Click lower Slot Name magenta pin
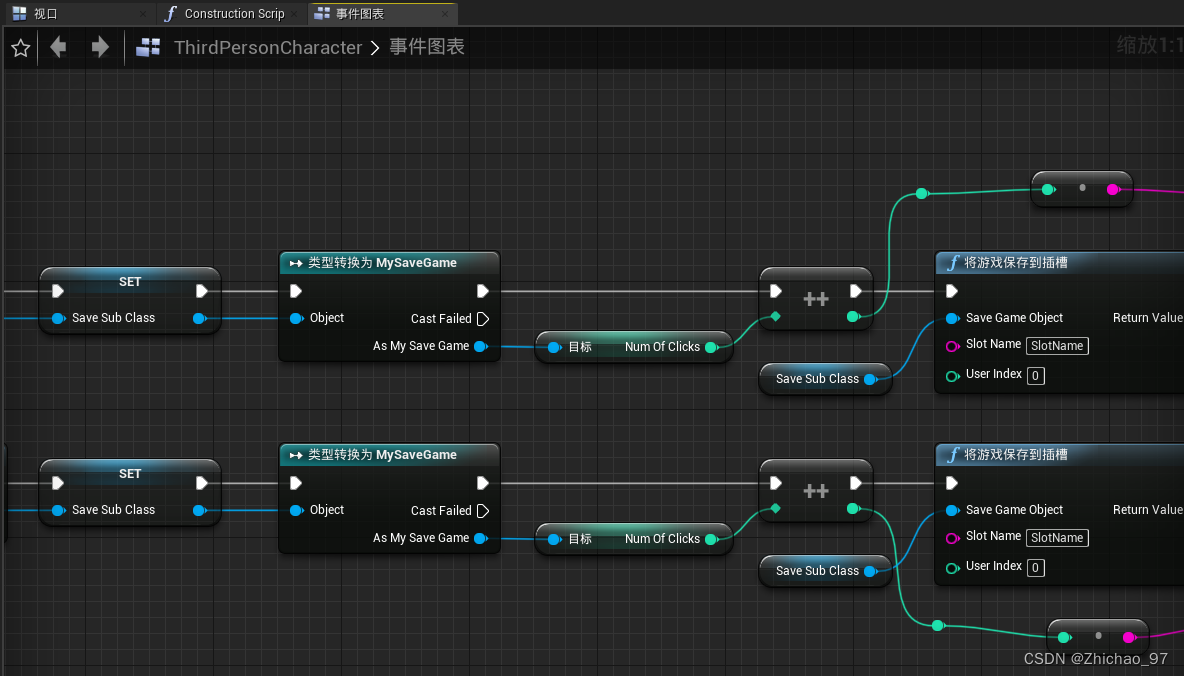 pyautogui.click(x=953, y=538)
